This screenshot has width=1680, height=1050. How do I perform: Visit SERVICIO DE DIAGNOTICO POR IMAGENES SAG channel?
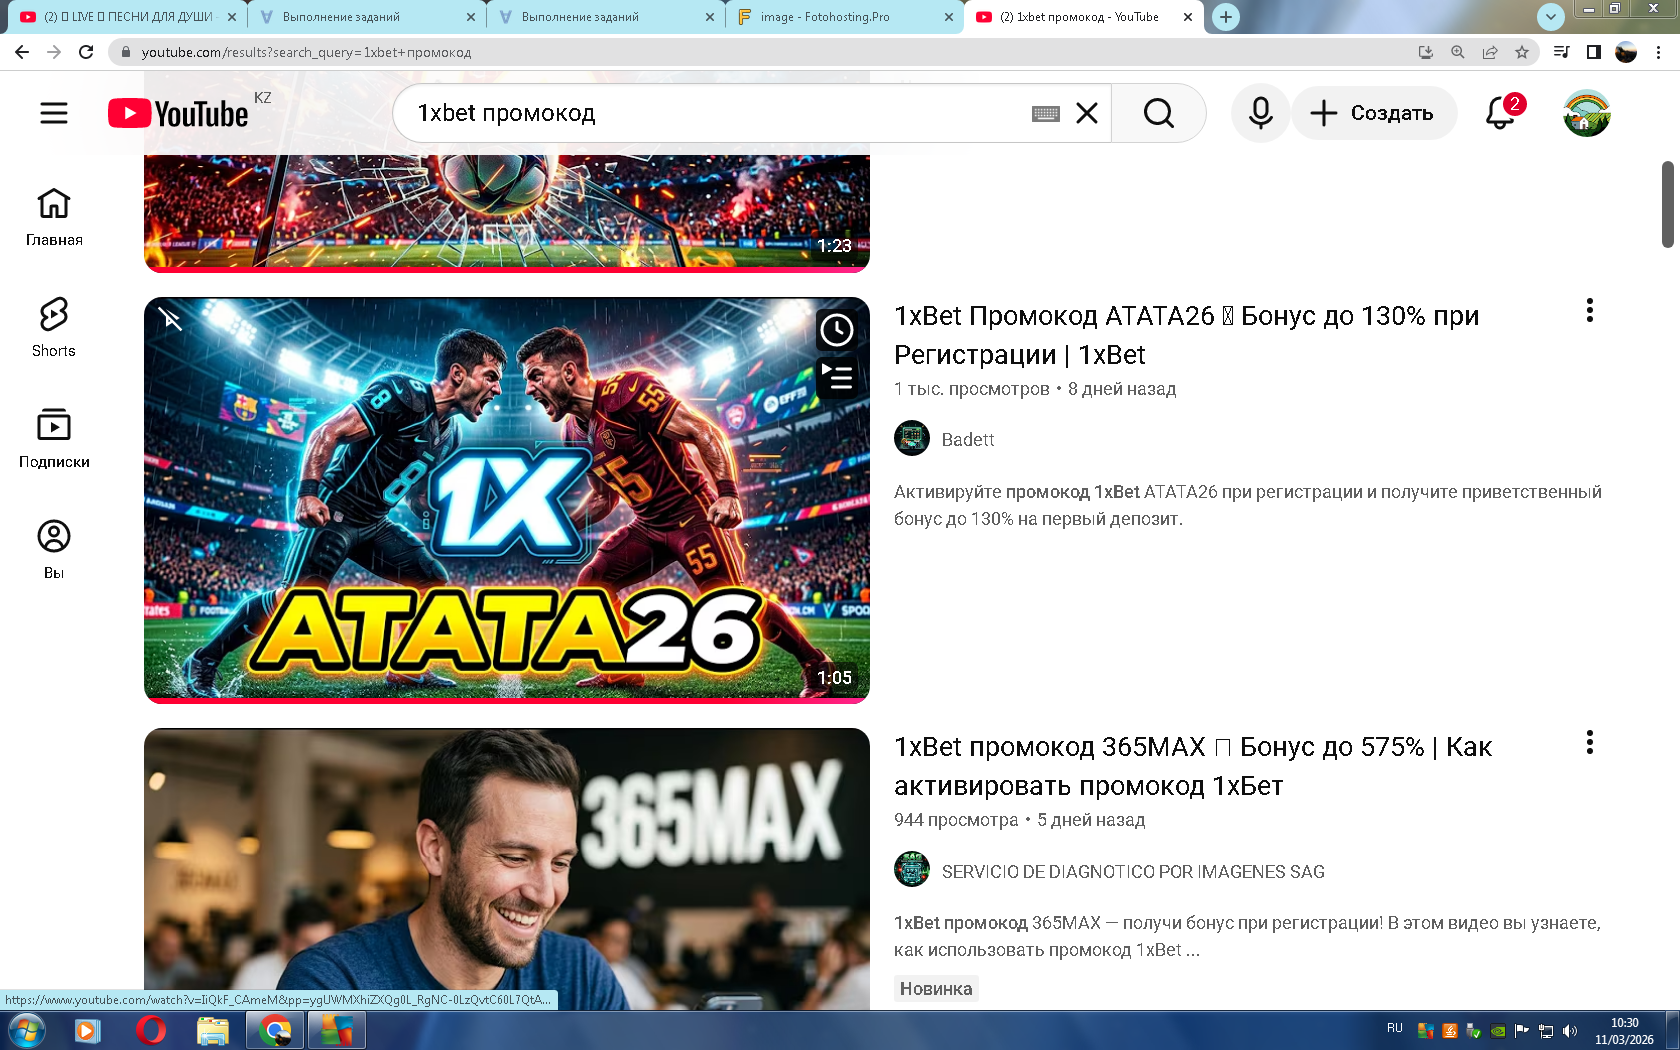(1133, 872)
